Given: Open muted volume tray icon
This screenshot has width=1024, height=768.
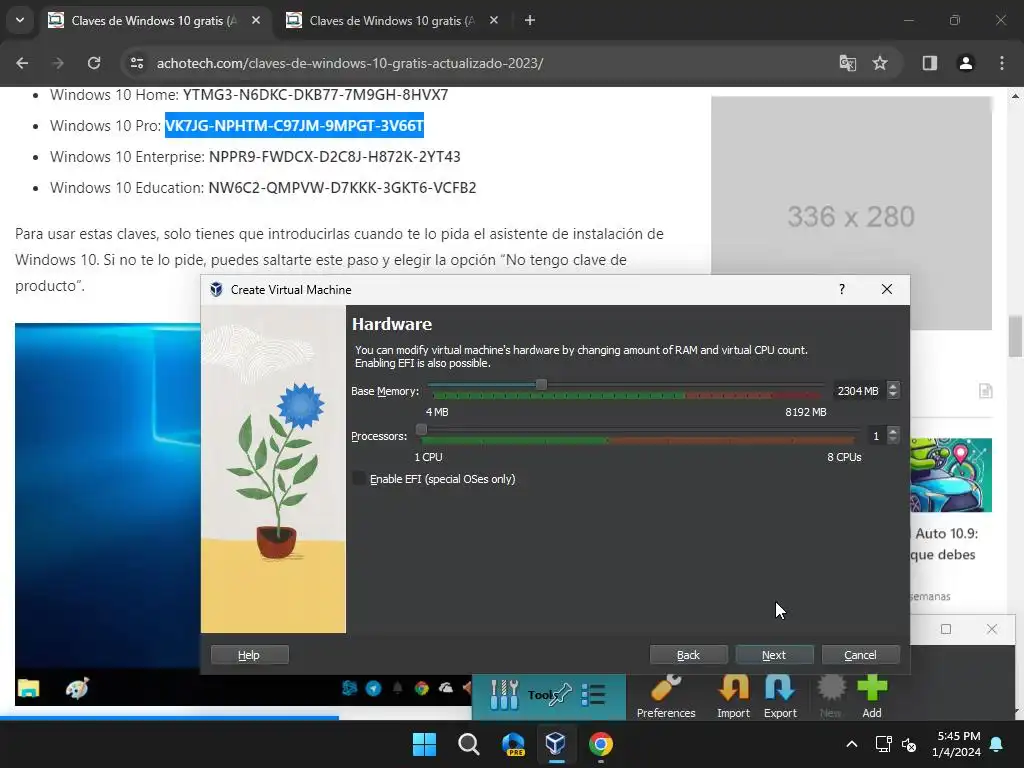Looking at the screenshot, I should [x=909, y=744].
